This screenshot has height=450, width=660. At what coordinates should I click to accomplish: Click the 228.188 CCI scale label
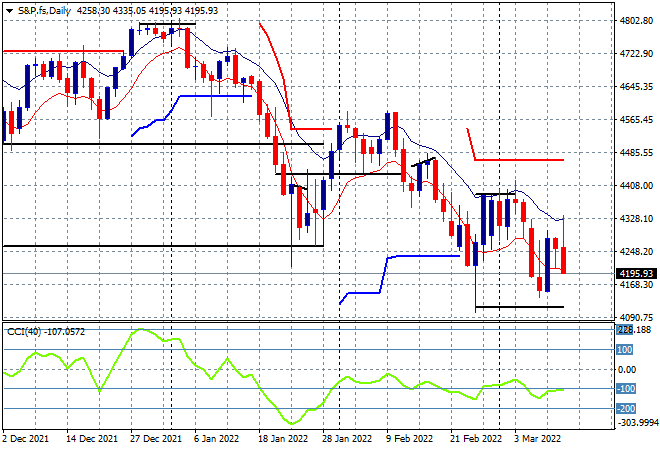tap(634, 330)
